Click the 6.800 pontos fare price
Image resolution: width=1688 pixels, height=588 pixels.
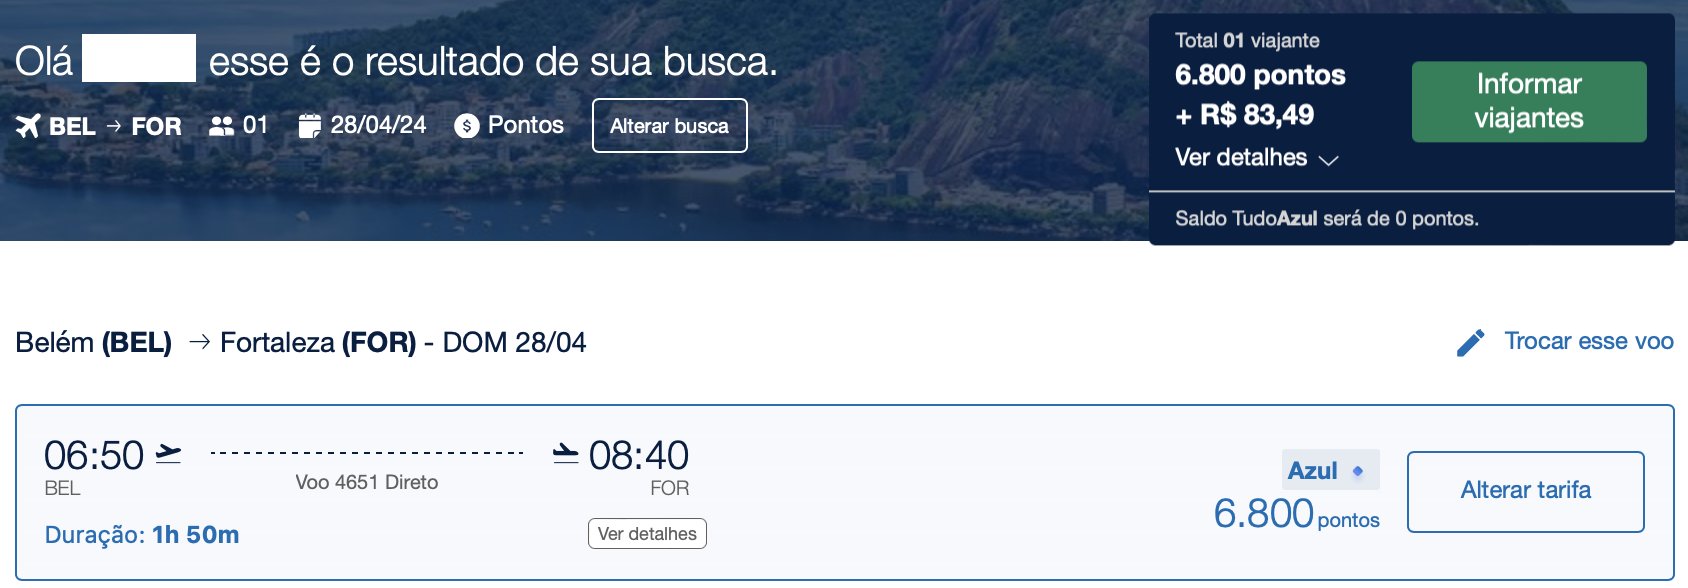point(1296,514)
